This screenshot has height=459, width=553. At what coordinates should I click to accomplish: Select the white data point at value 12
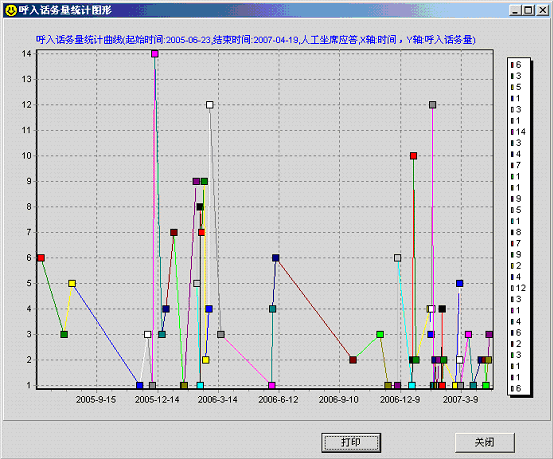coord(209,105)
